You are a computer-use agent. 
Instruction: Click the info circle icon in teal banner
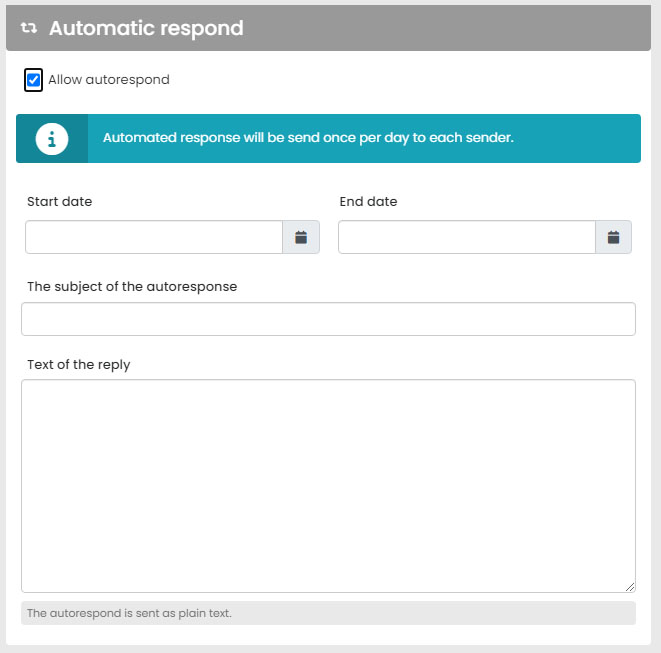(52, 138)
